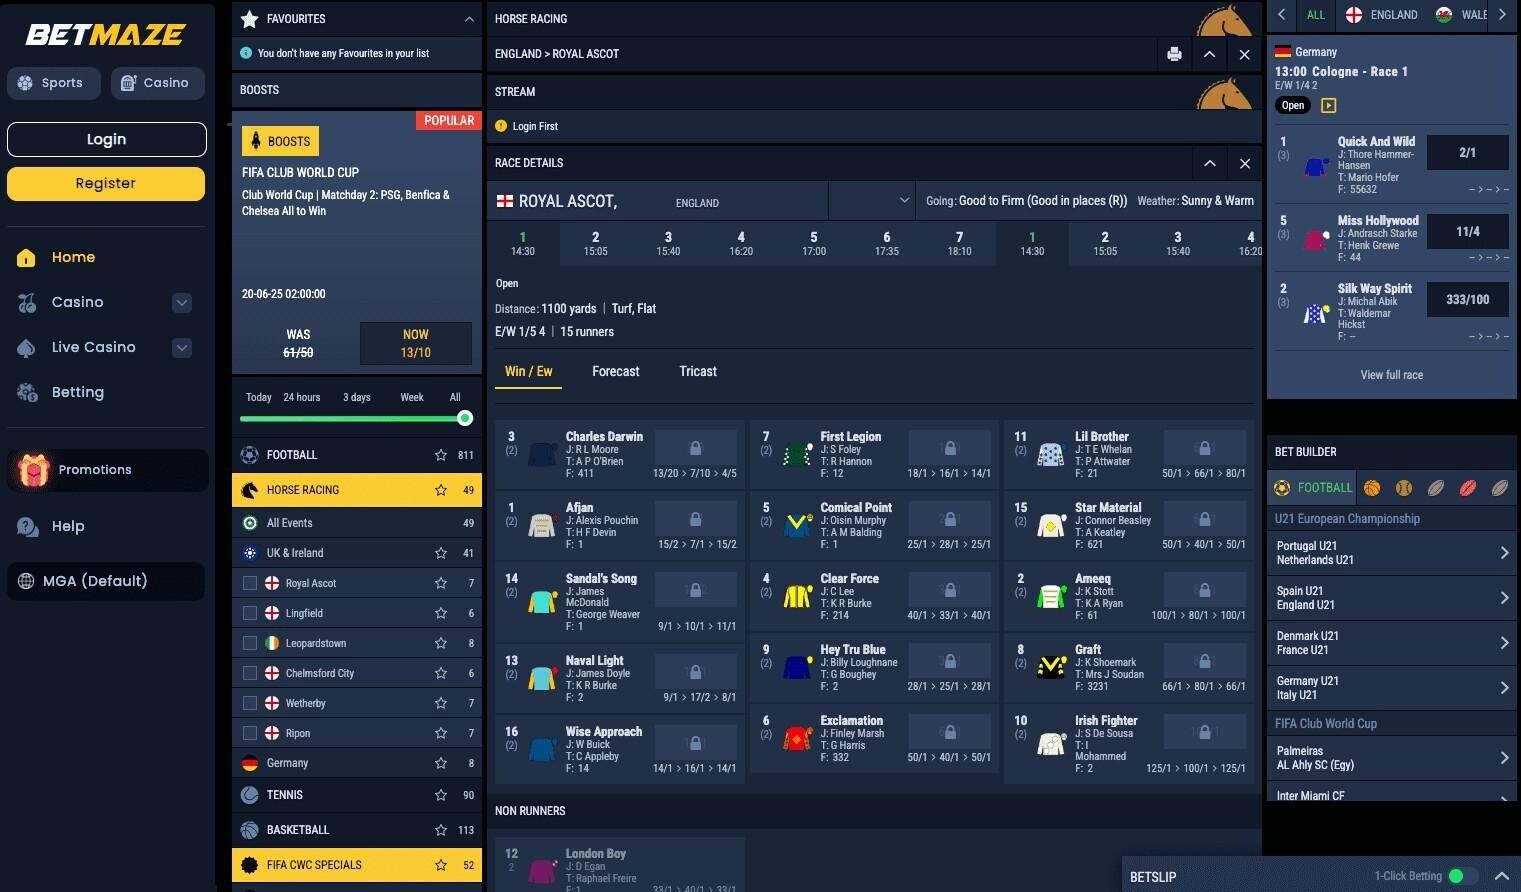Open Promotions gift box

pyautogui.click(x=108, y=470)
